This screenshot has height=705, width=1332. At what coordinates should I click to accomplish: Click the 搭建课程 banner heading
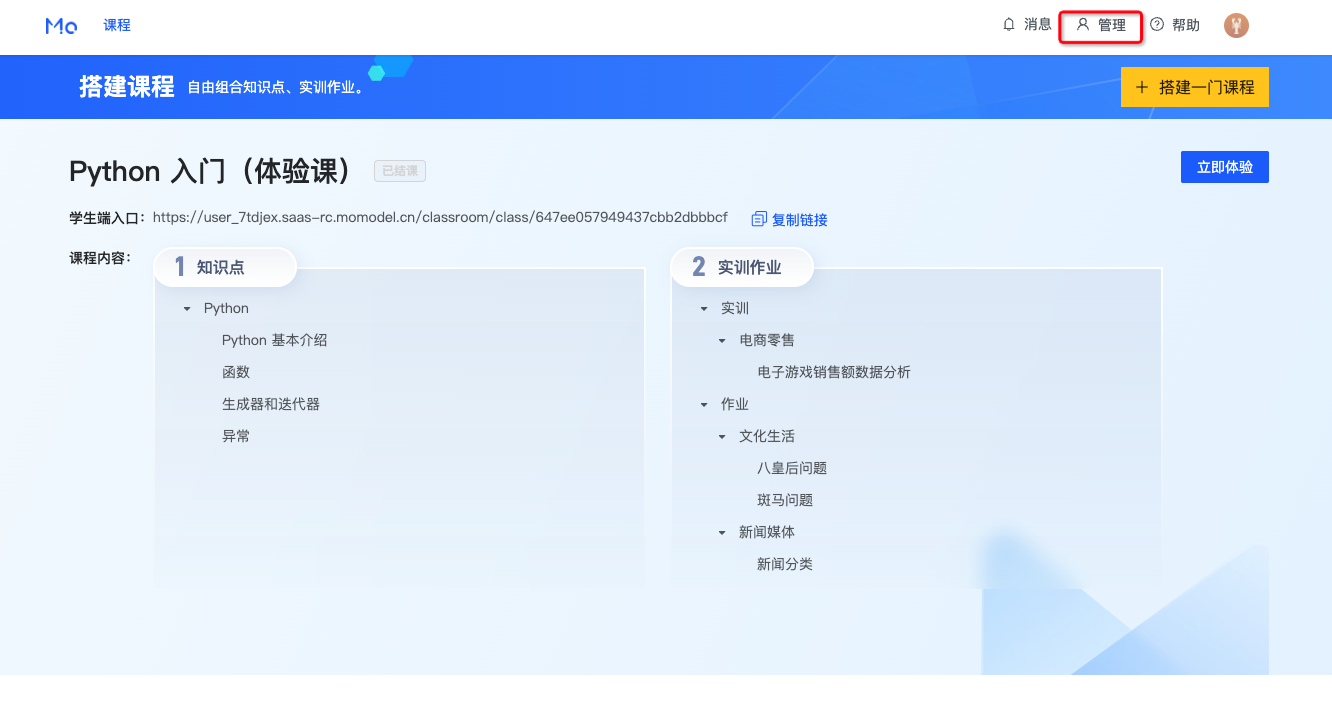pyautogui.click(x=127, y=87)
